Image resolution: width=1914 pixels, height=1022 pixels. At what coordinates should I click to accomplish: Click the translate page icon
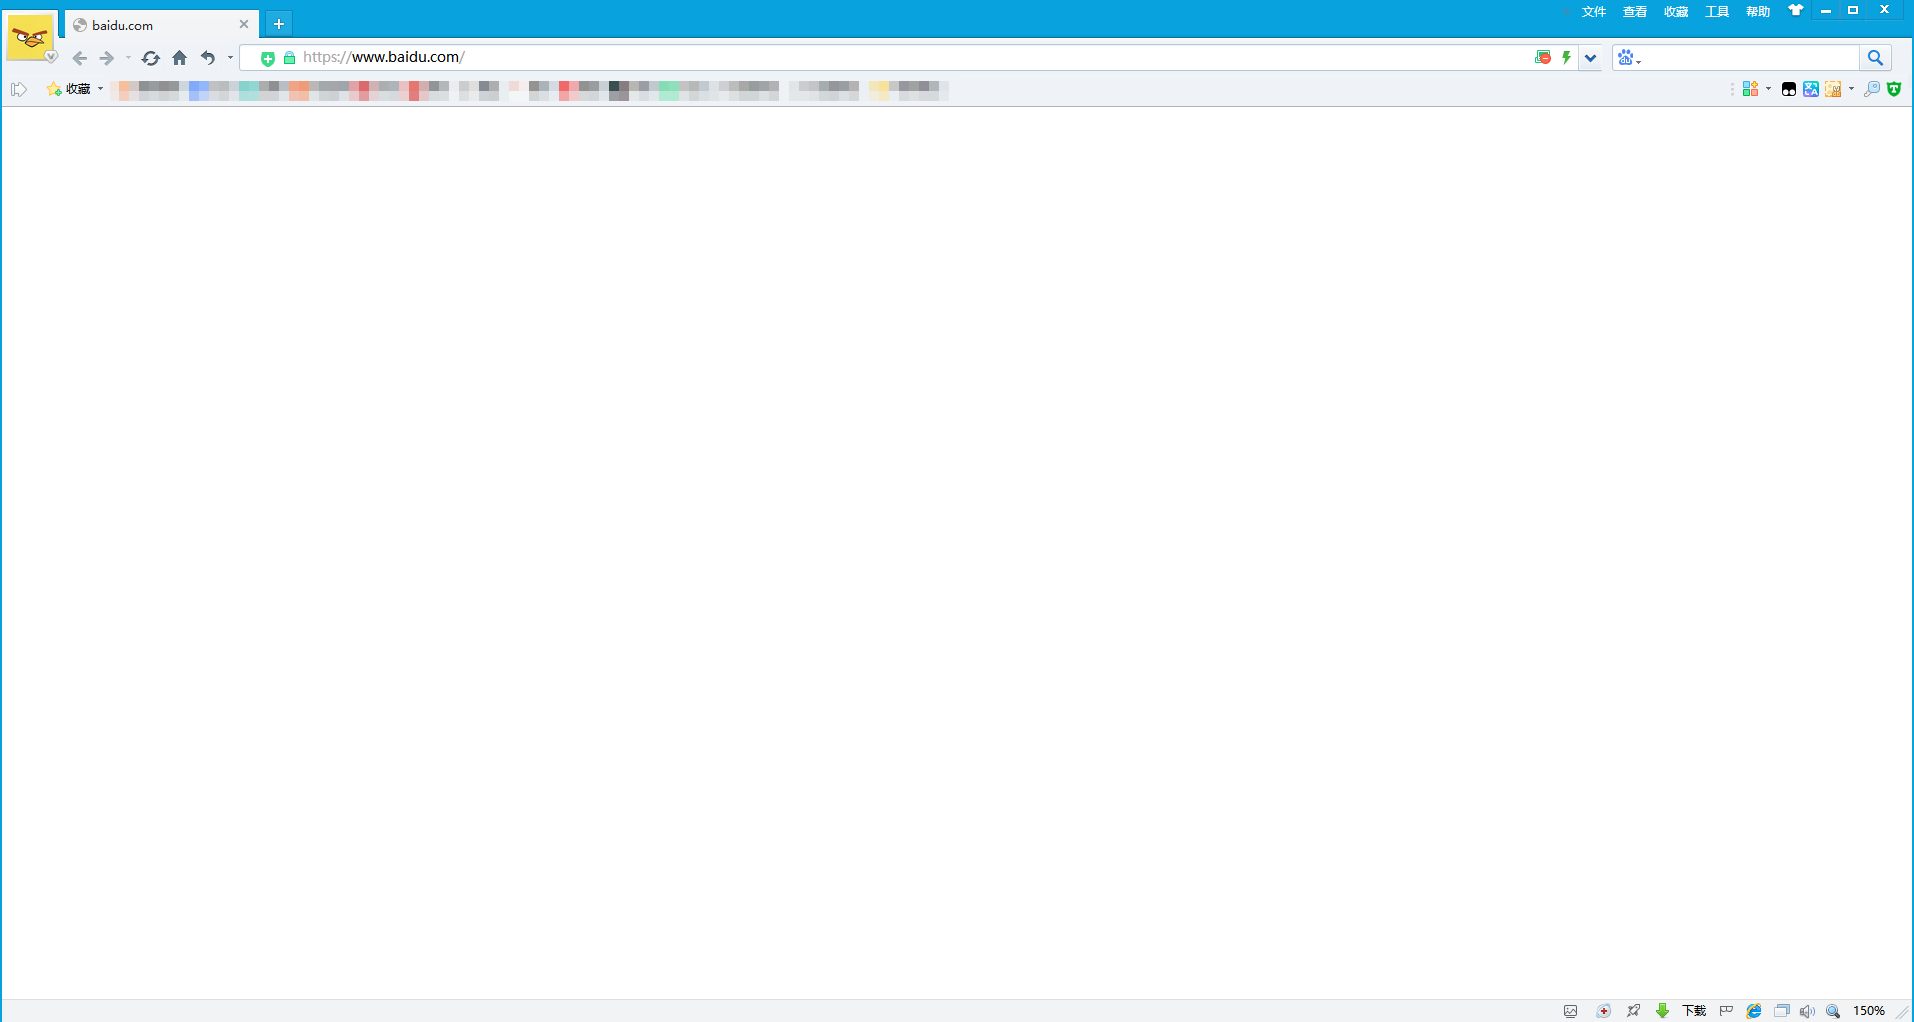point(1811,89)
